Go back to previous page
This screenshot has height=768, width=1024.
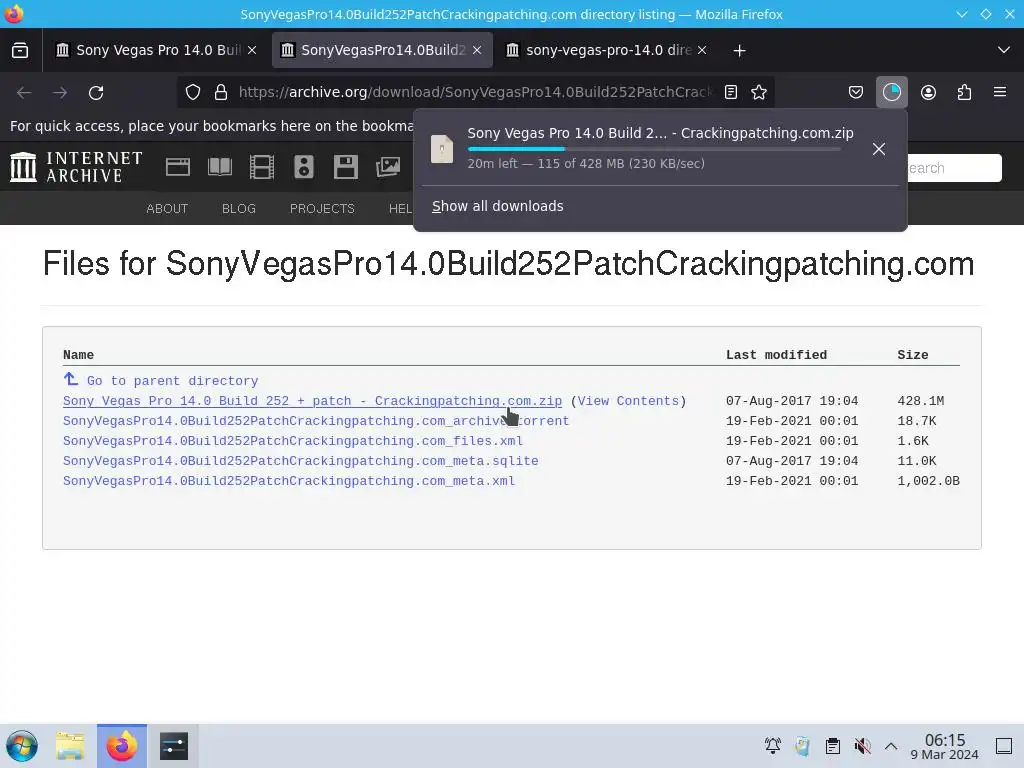pyautogui.click(x=24, y=93)
